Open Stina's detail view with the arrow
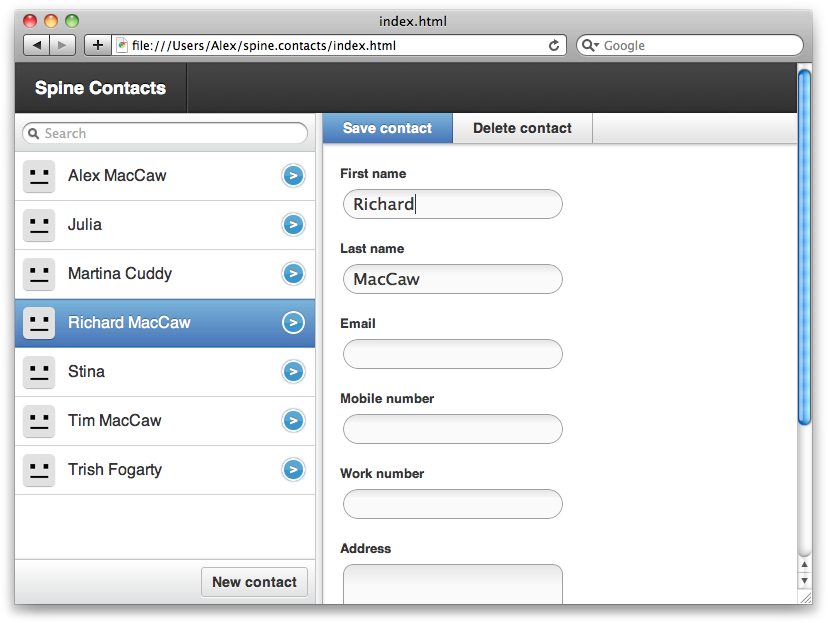 pyautogui.click(x=293, y=371)
